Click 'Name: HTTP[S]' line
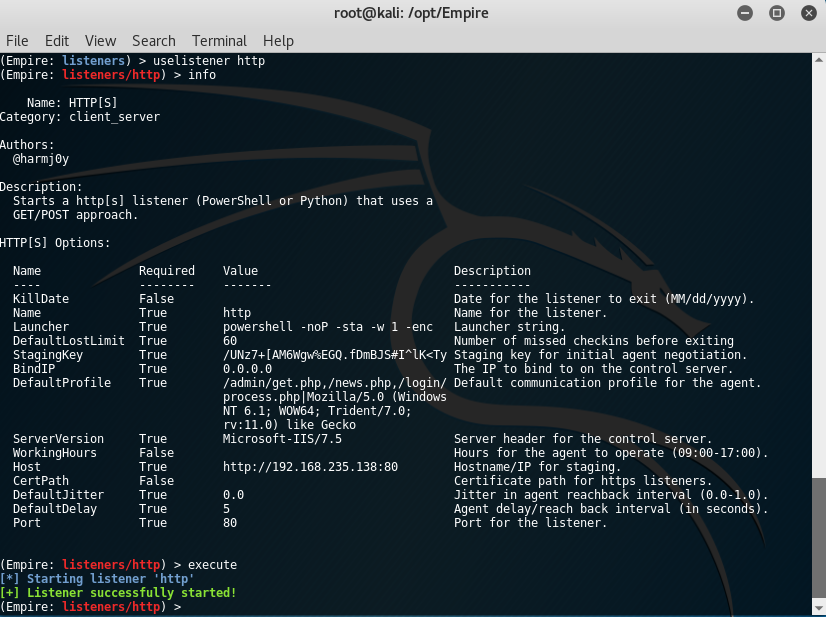 click(x=72, y=103)
